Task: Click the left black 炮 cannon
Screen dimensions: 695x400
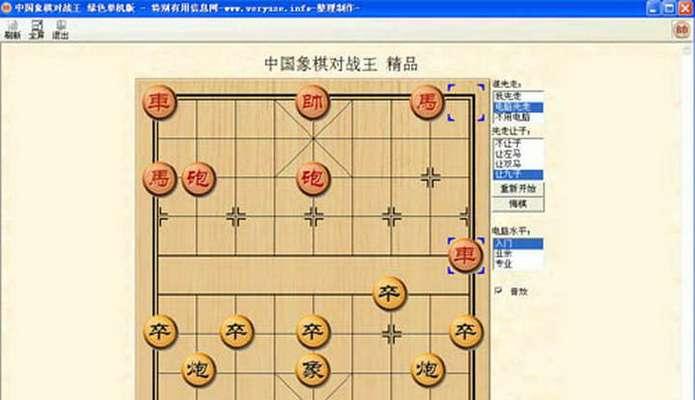Action: tap(198, 370)
